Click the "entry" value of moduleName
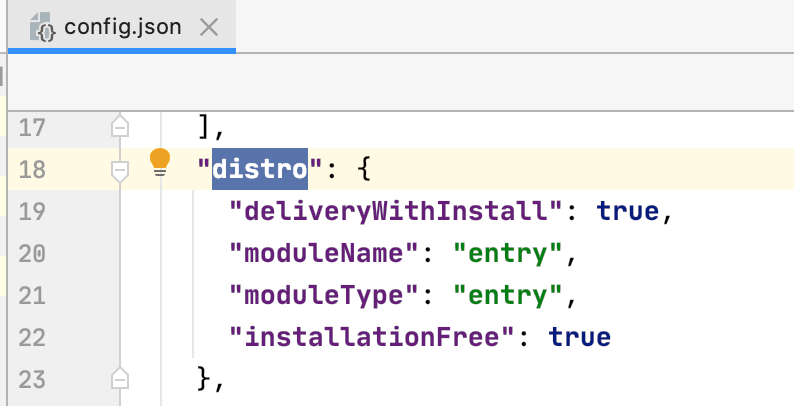 click(x=508, y=253)
